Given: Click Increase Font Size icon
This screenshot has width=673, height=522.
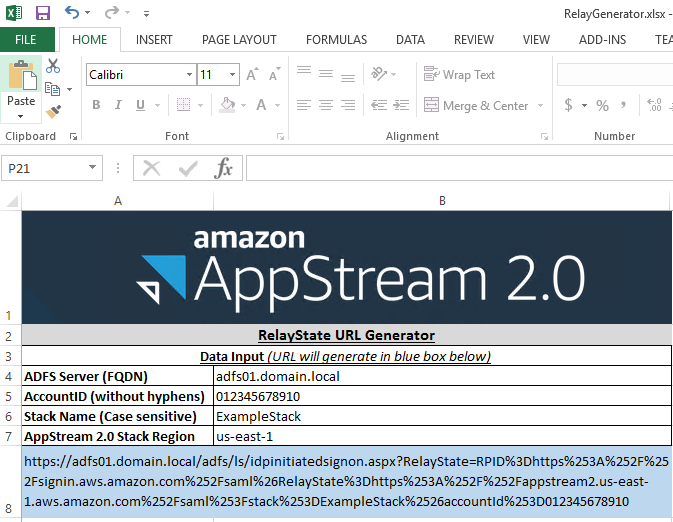Looking at the screenshot, I should pos(253,74).
